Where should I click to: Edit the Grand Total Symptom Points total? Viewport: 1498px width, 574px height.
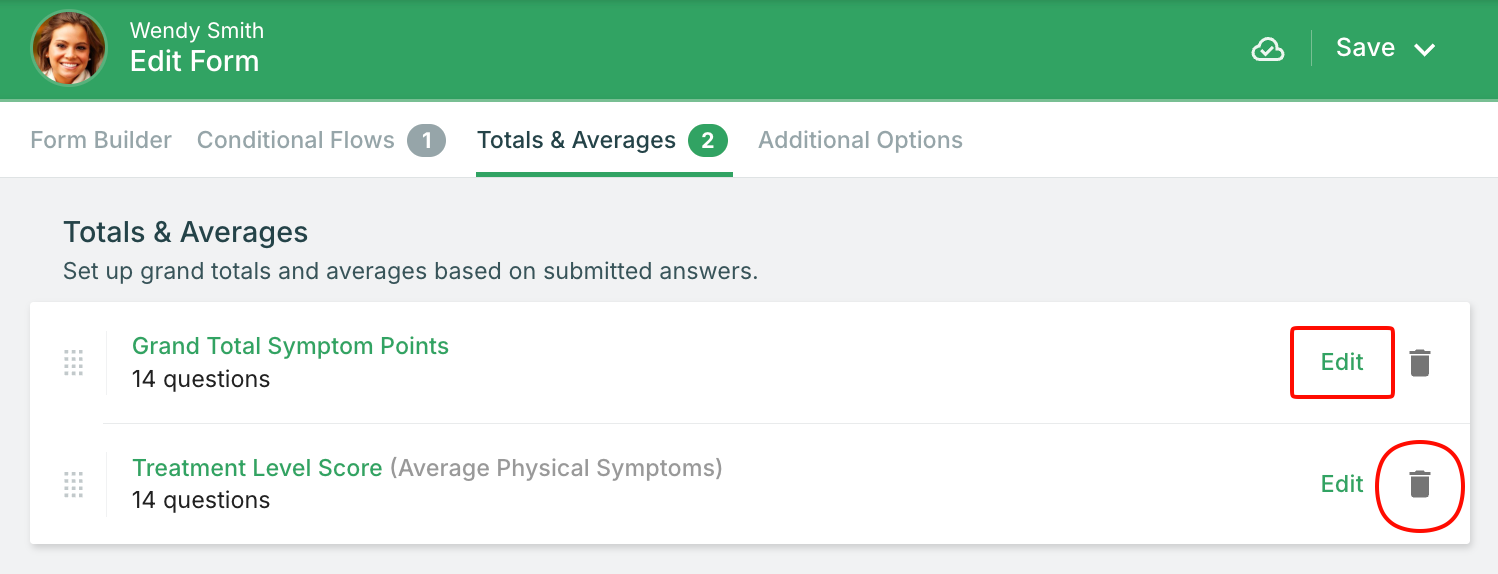click(x=1342, y=362)
